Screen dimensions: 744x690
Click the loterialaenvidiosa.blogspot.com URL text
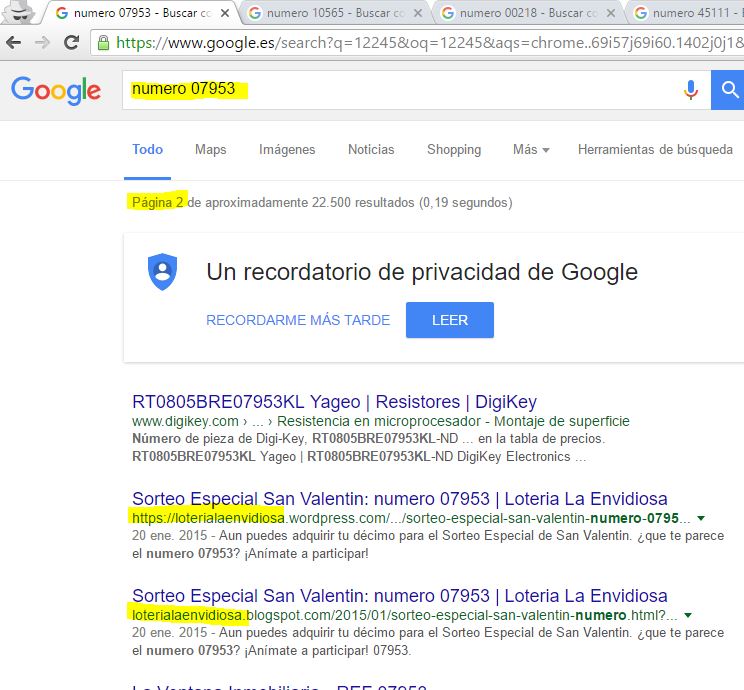[405, 615]
